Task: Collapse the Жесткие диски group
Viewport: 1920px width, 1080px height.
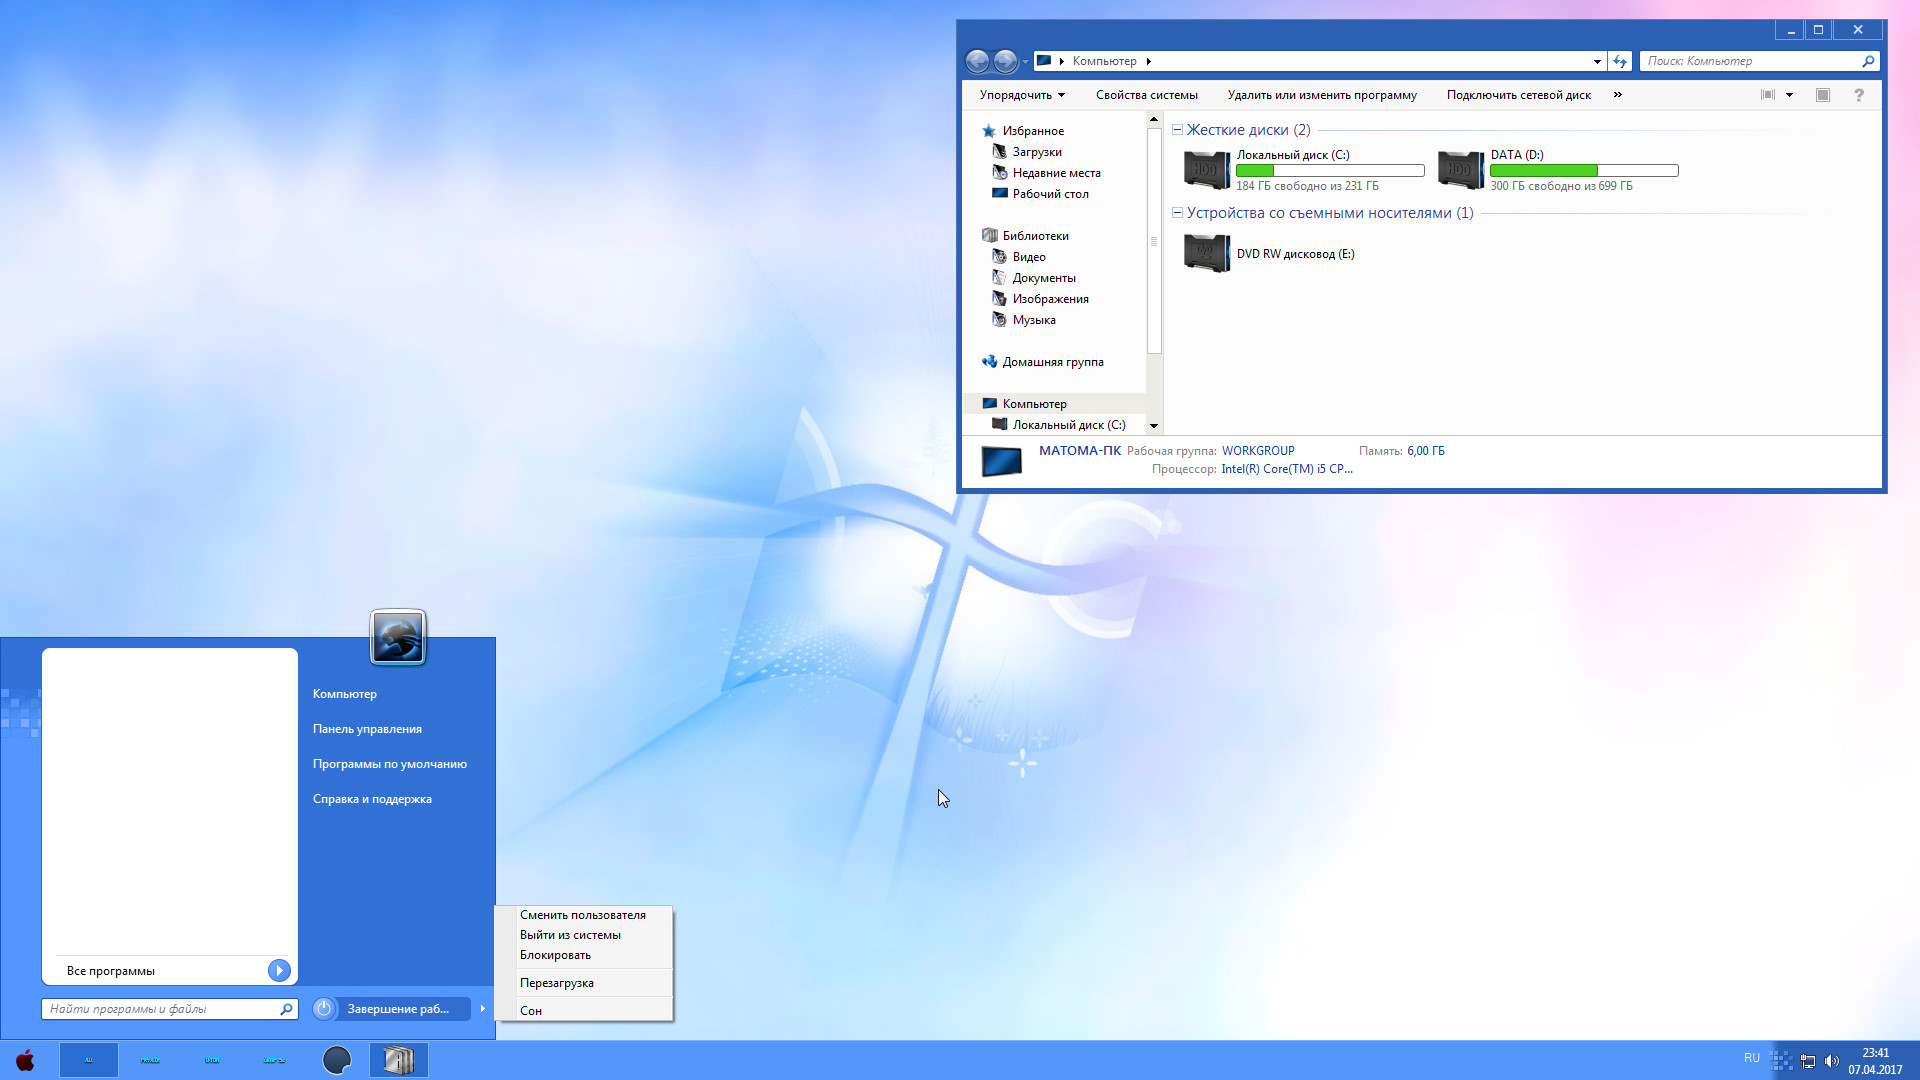Action: [x=1178, y=130]
